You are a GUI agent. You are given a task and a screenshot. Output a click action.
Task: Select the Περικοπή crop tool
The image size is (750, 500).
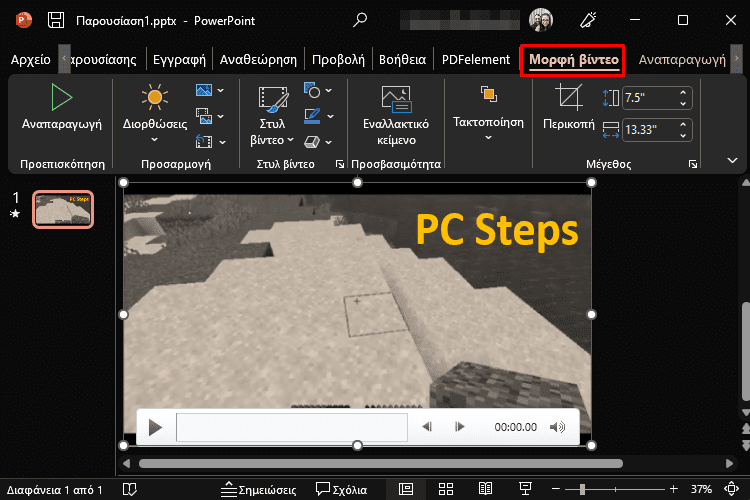click(569, 107)
